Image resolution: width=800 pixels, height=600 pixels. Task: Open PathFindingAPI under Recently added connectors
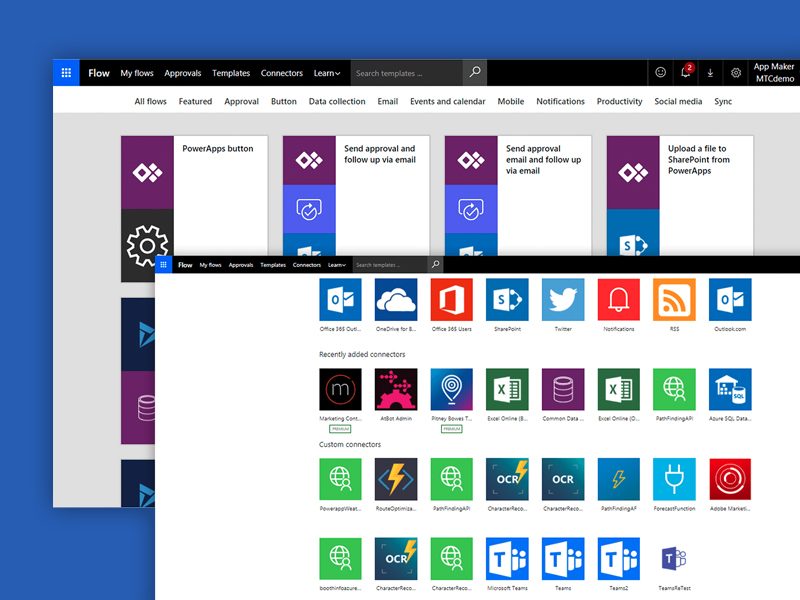(x=674, y=389)
